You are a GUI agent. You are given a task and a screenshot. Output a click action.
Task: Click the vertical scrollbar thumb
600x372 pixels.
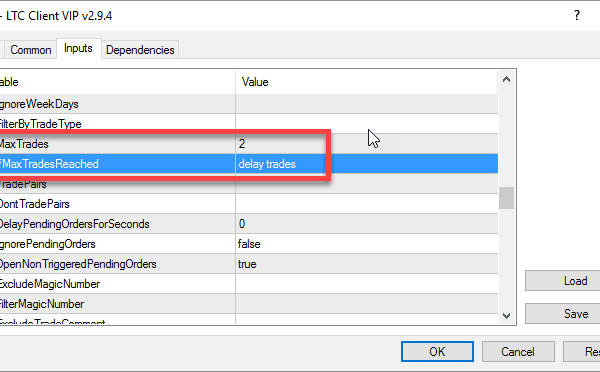pyautogui.click(x=506, y=197)
